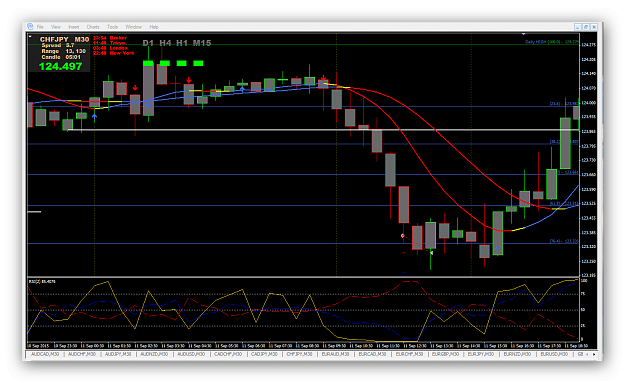Switch to the EURAUD,M30 chart tab

tap(335, 354)
